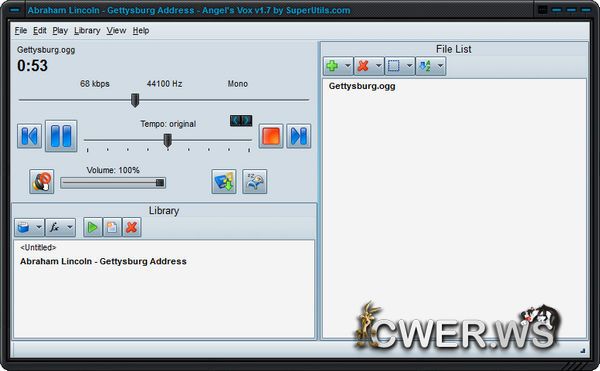Click the Volume: 100% label

coord(113,170)
